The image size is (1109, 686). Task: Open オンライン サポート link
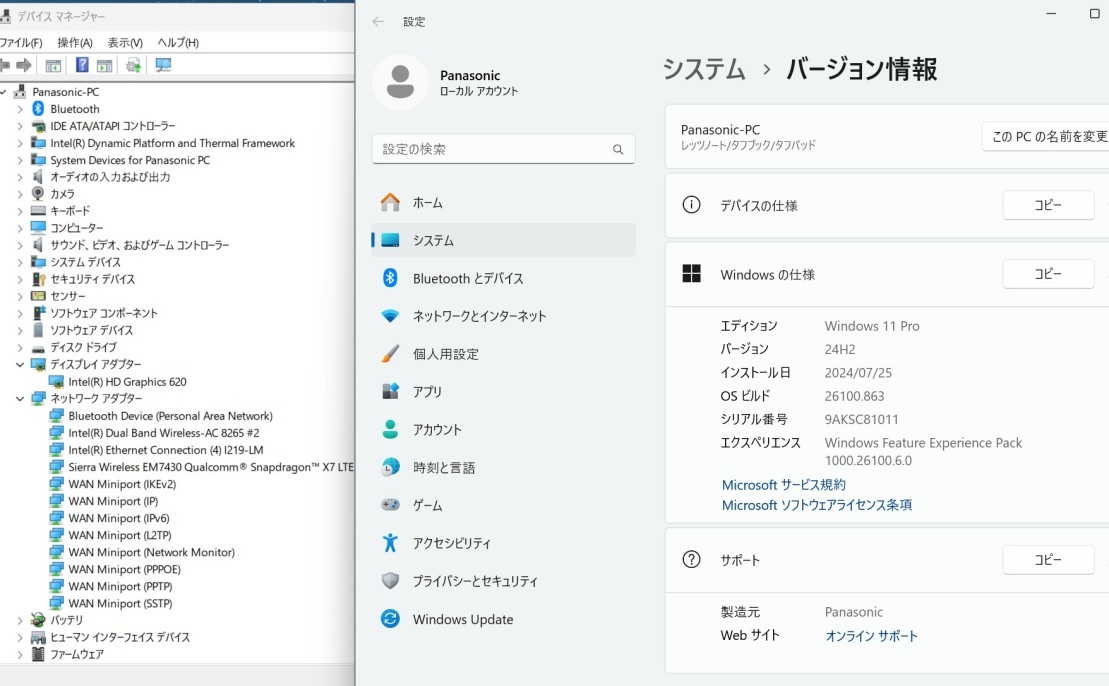(871, 636)
